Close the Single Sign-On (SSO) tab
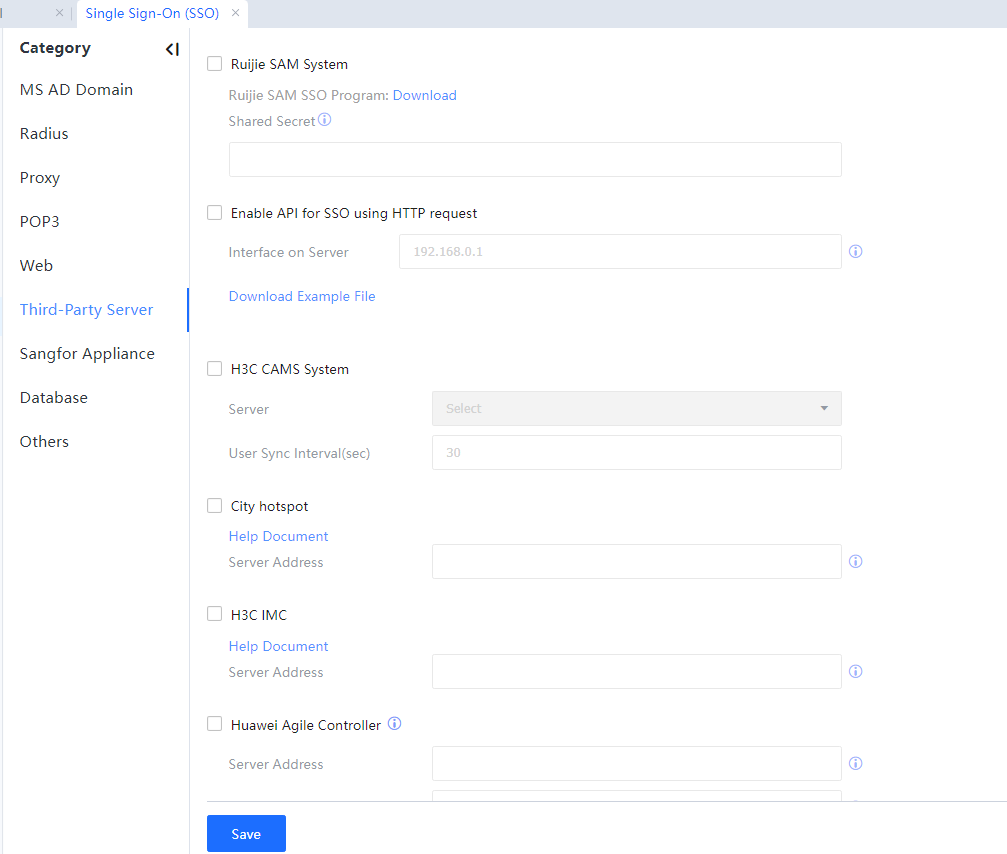 click(235, 13)
